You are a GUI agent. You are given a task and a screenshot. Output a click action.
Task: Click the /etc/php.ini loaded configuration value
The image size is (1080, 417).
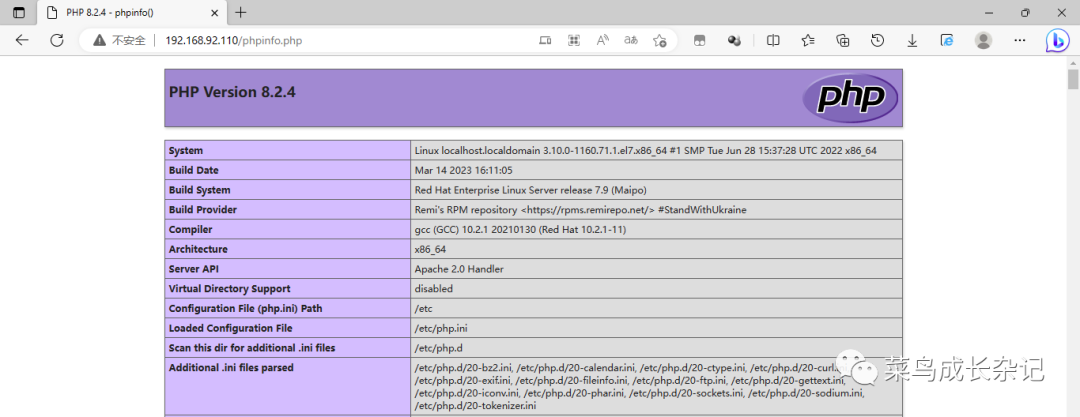point(442,329)
